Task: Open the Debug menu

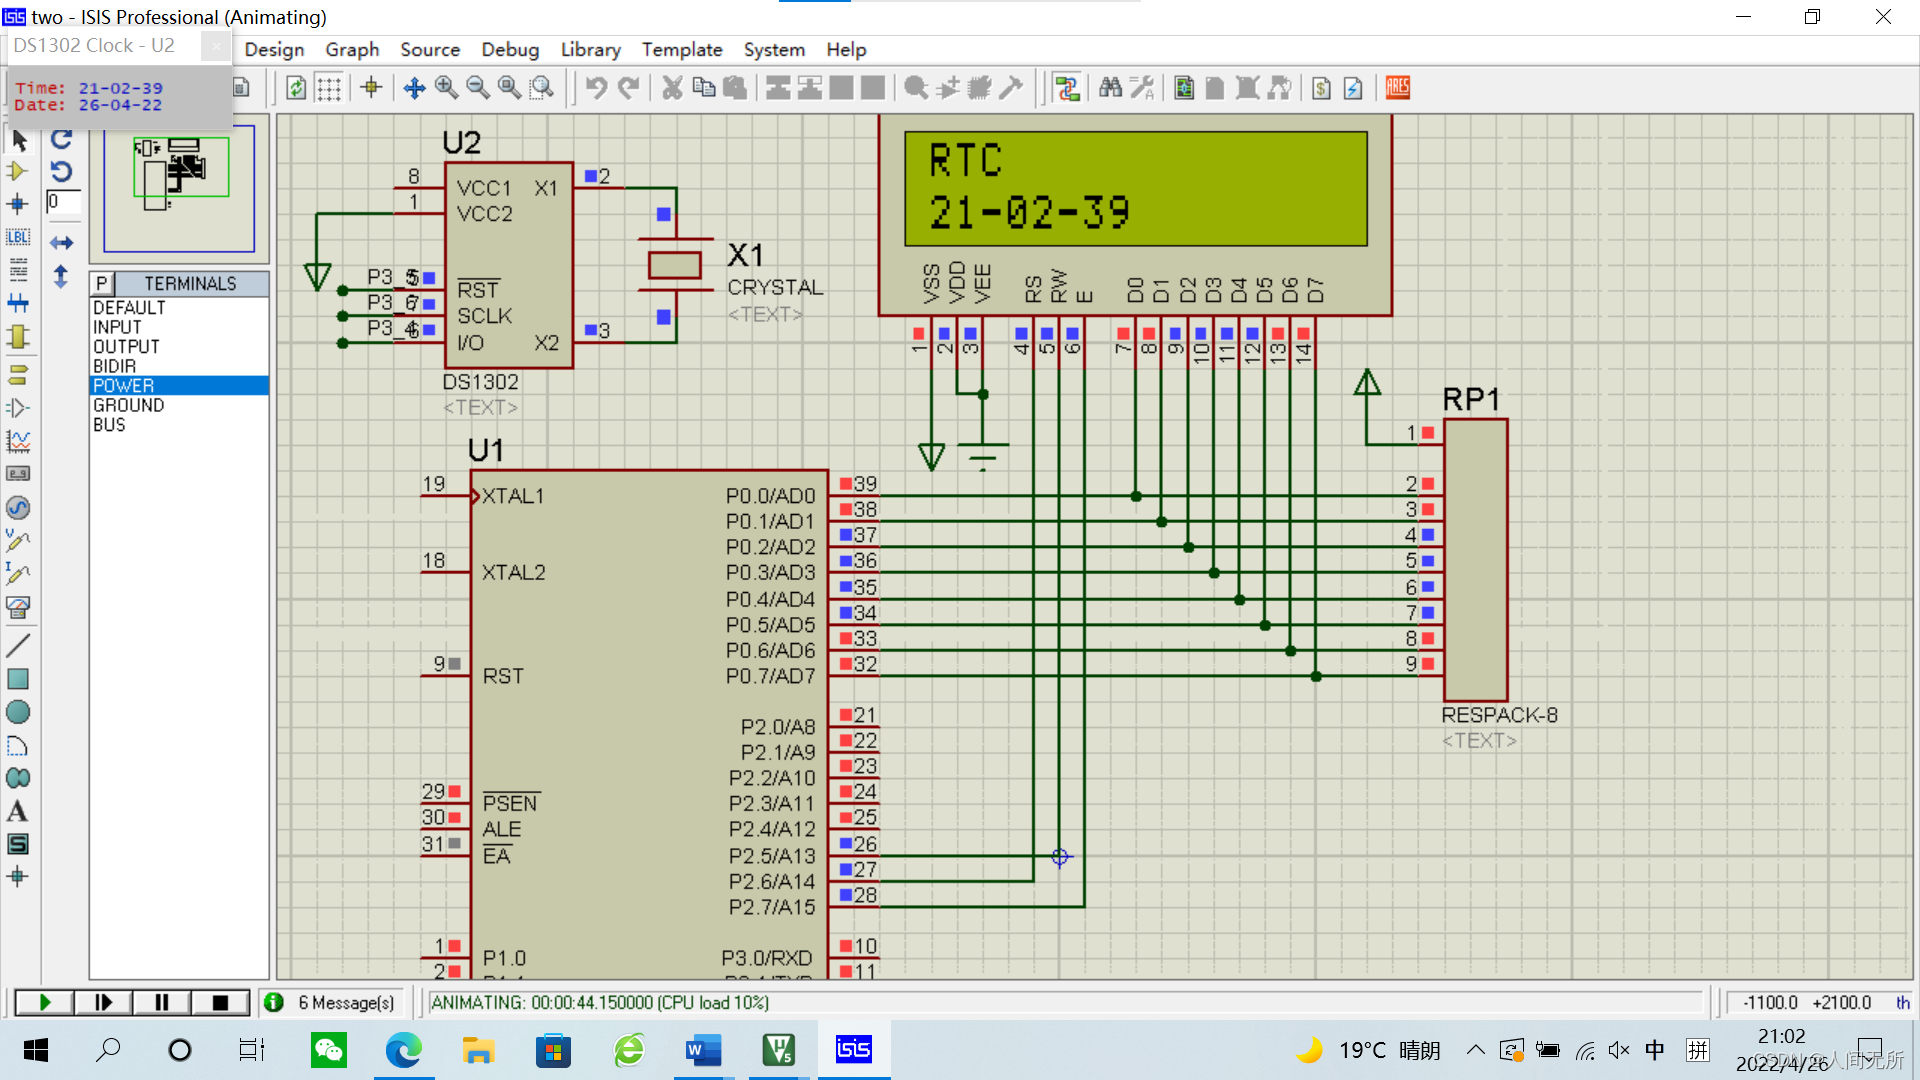Action: point(509,49)
